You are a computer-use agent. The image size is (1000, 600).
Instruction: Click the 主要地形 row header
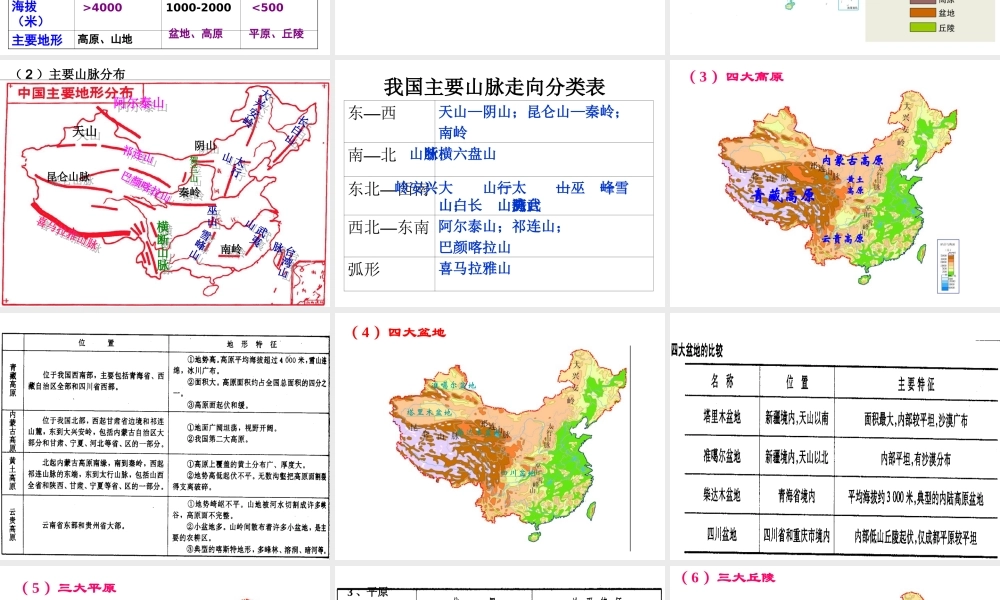(37, 40)
